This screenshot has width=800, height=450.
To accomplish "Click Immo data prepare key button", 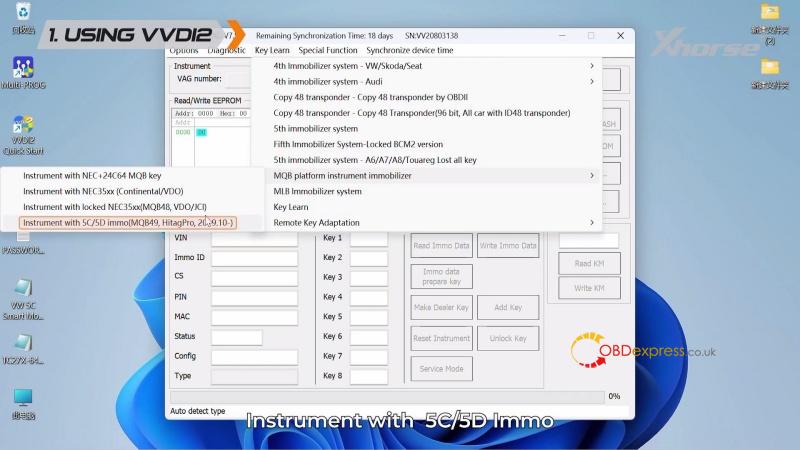I will [x=441, y=277].
